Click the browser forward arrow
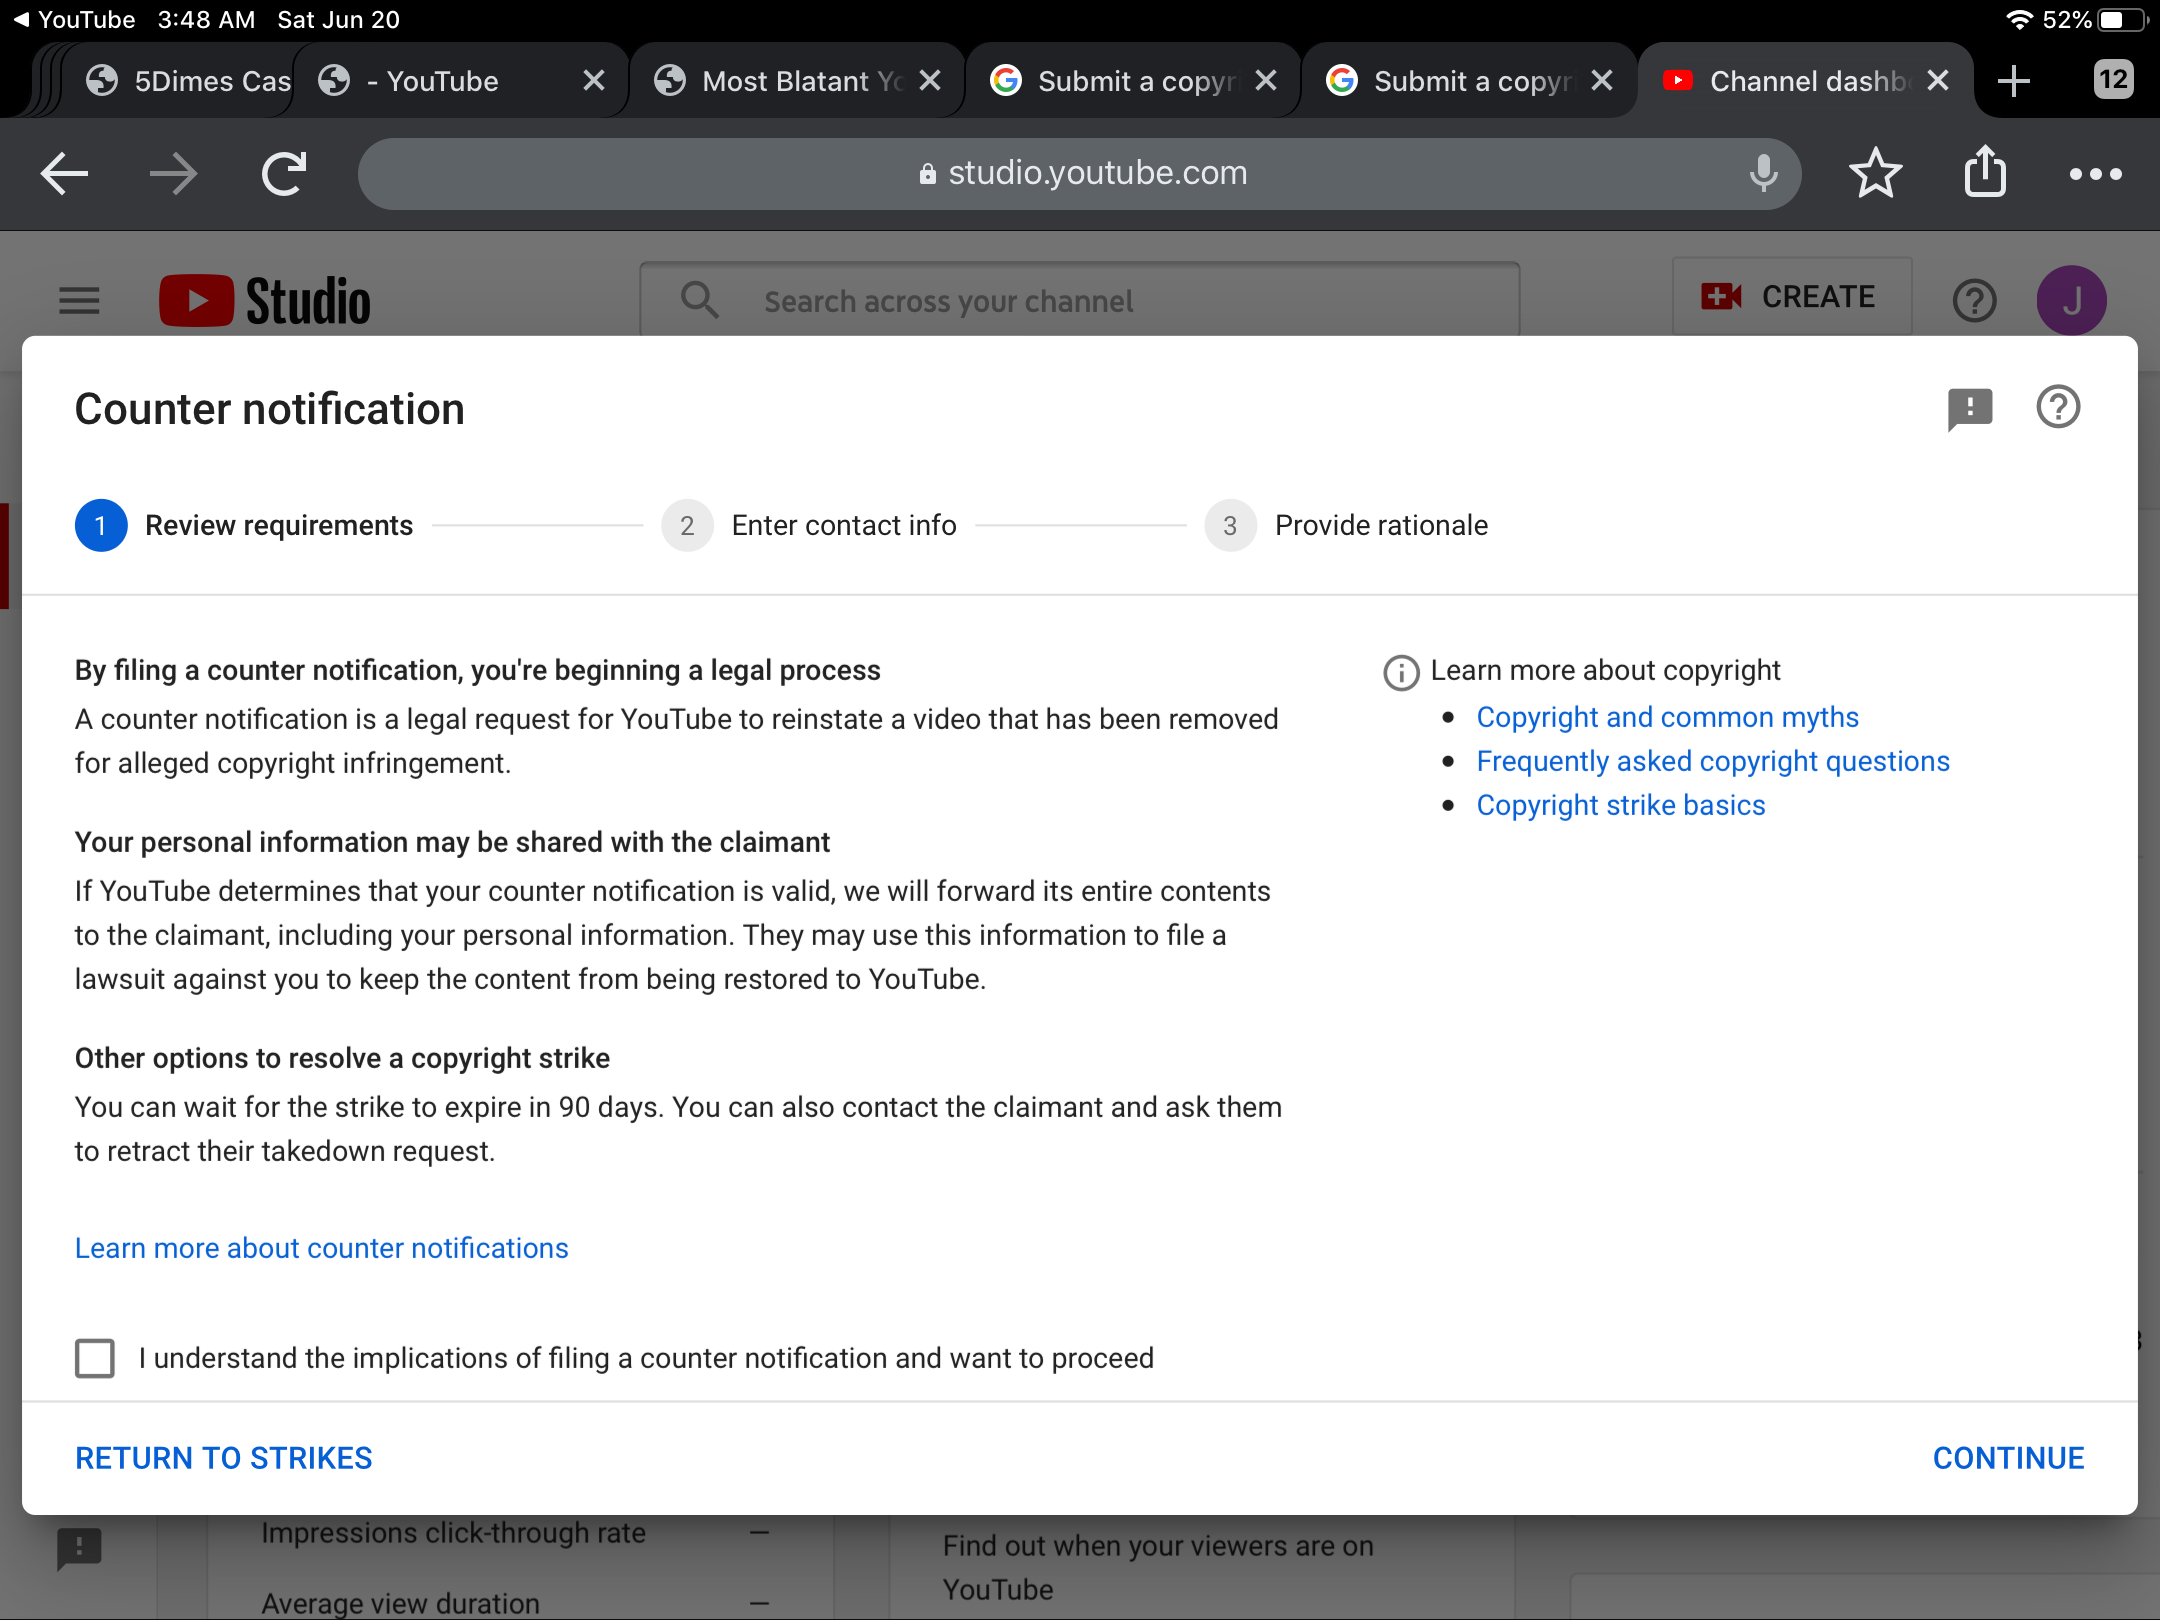Viewport: 2160px width, 1620px height. [x=174, y=174]
